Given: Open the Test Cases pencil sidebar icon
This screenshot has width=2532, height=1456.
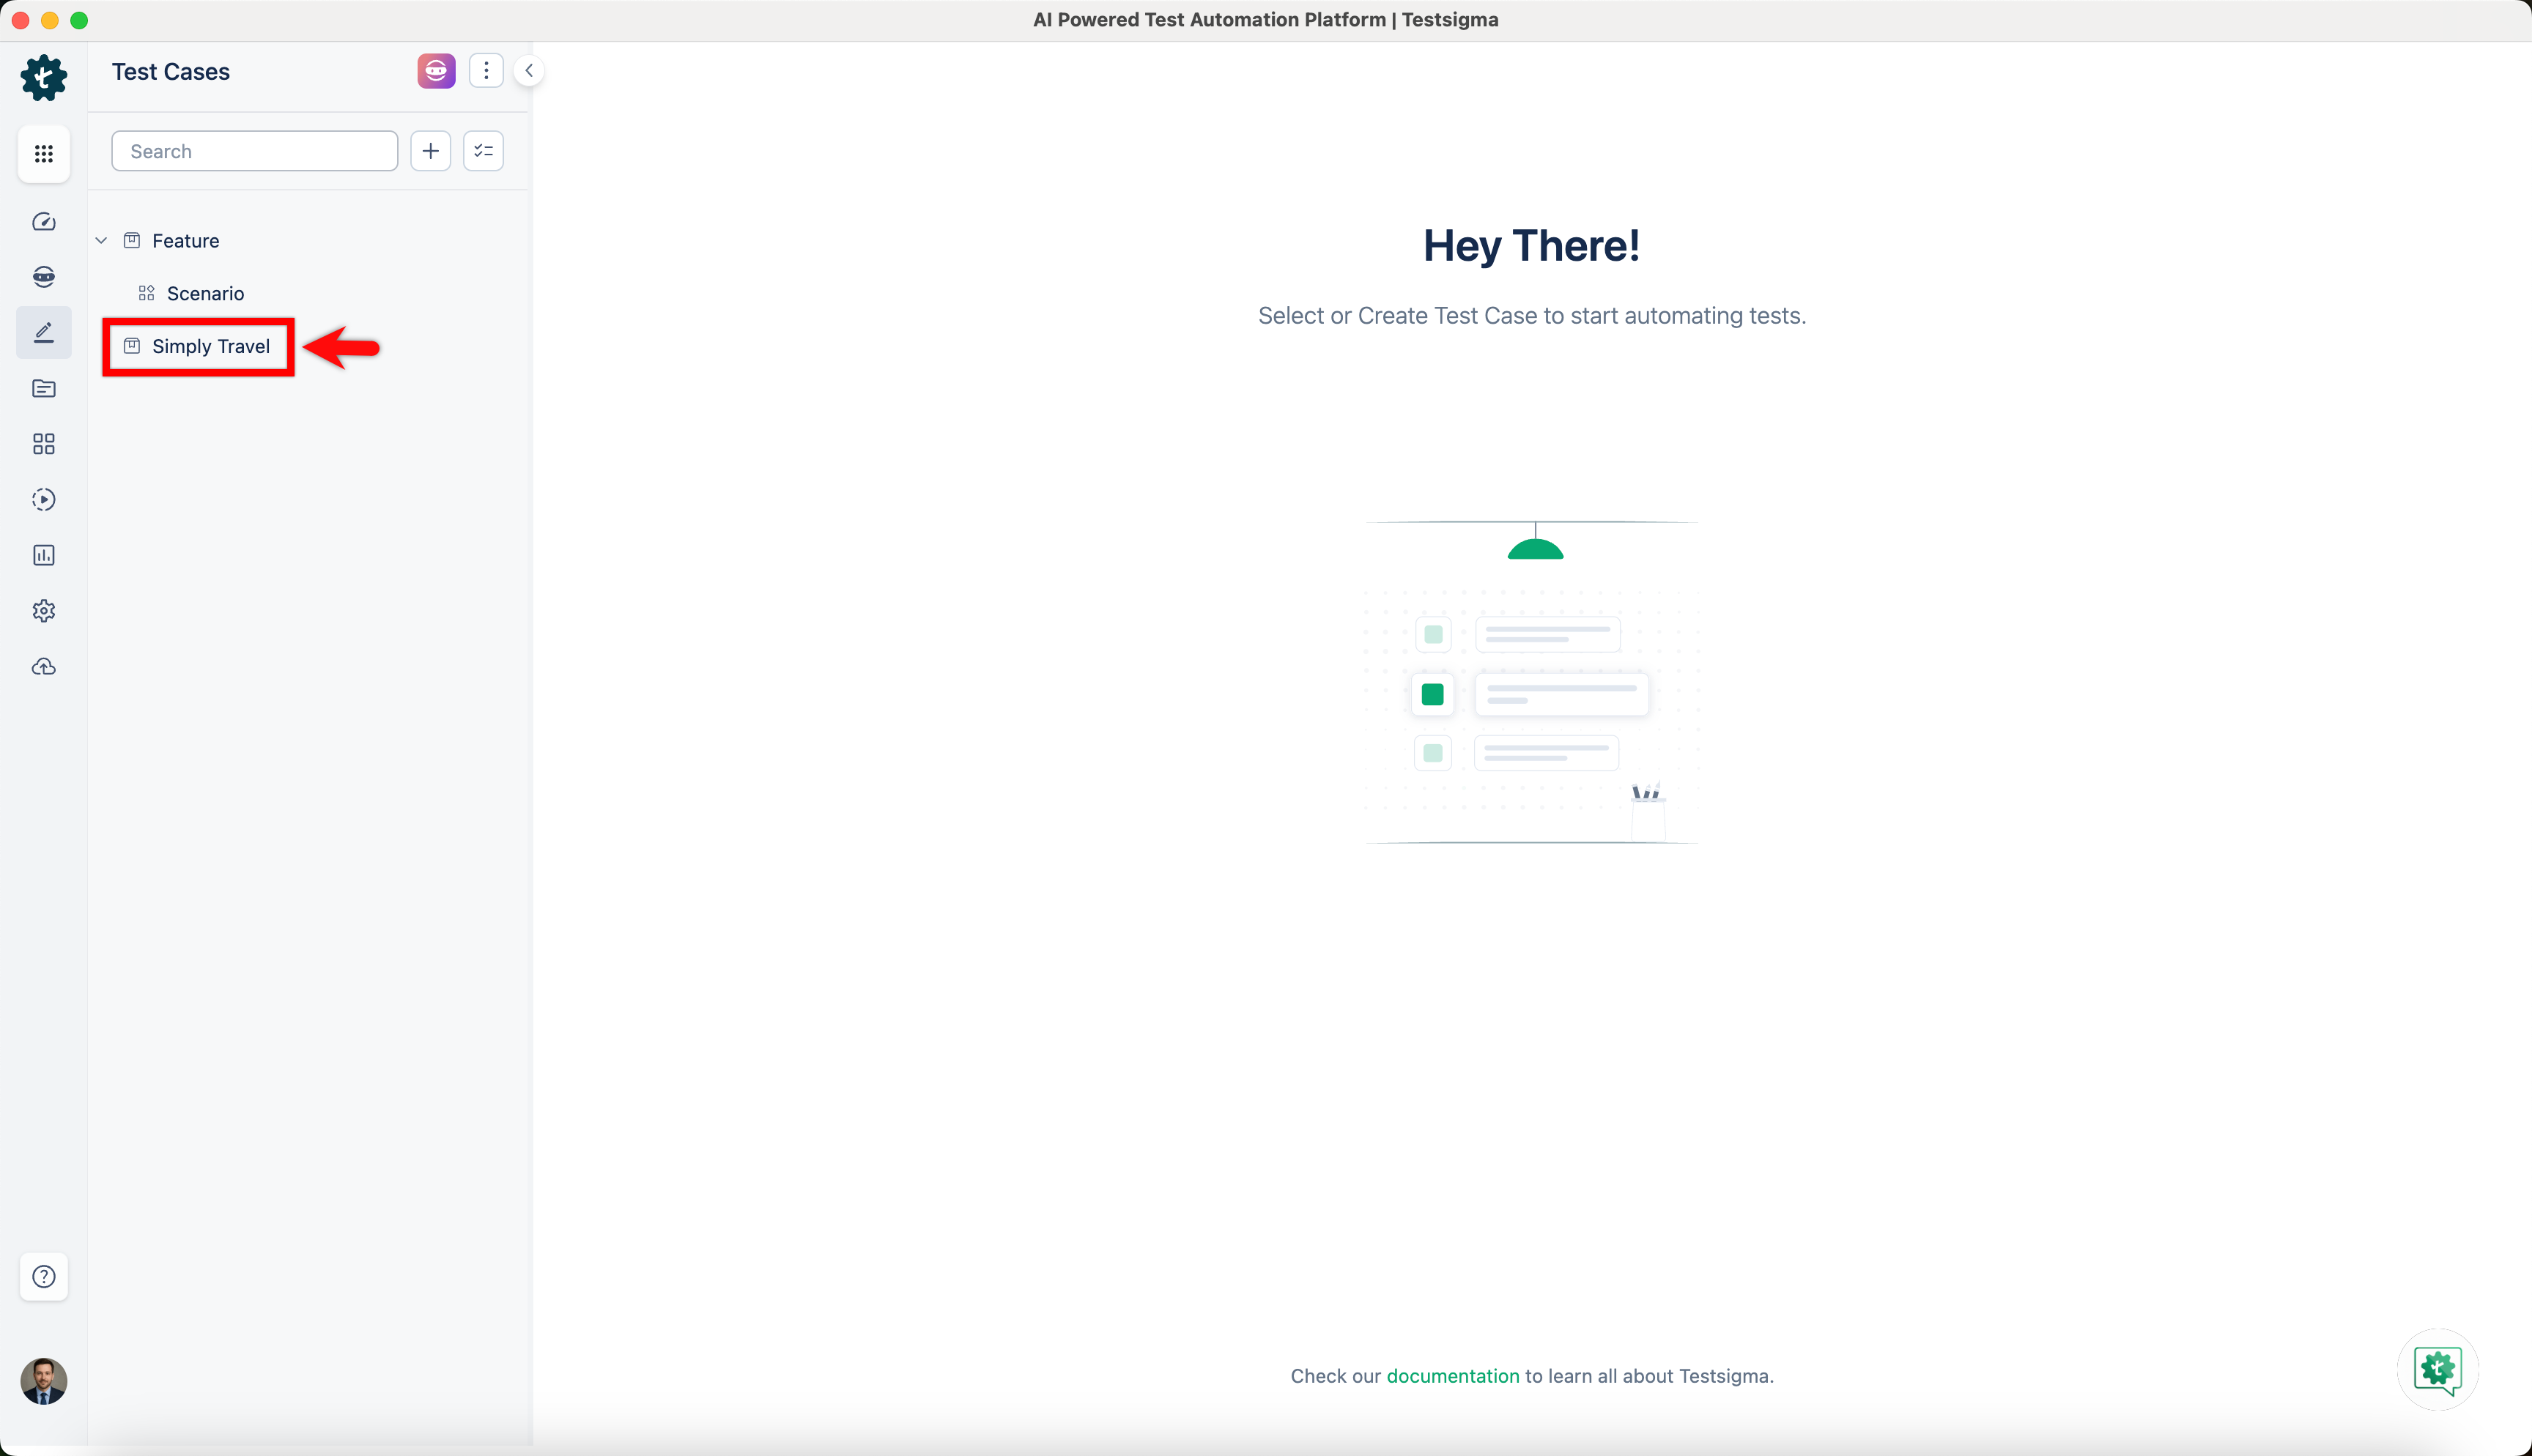Looking at the screenshot, I should 43,333.
